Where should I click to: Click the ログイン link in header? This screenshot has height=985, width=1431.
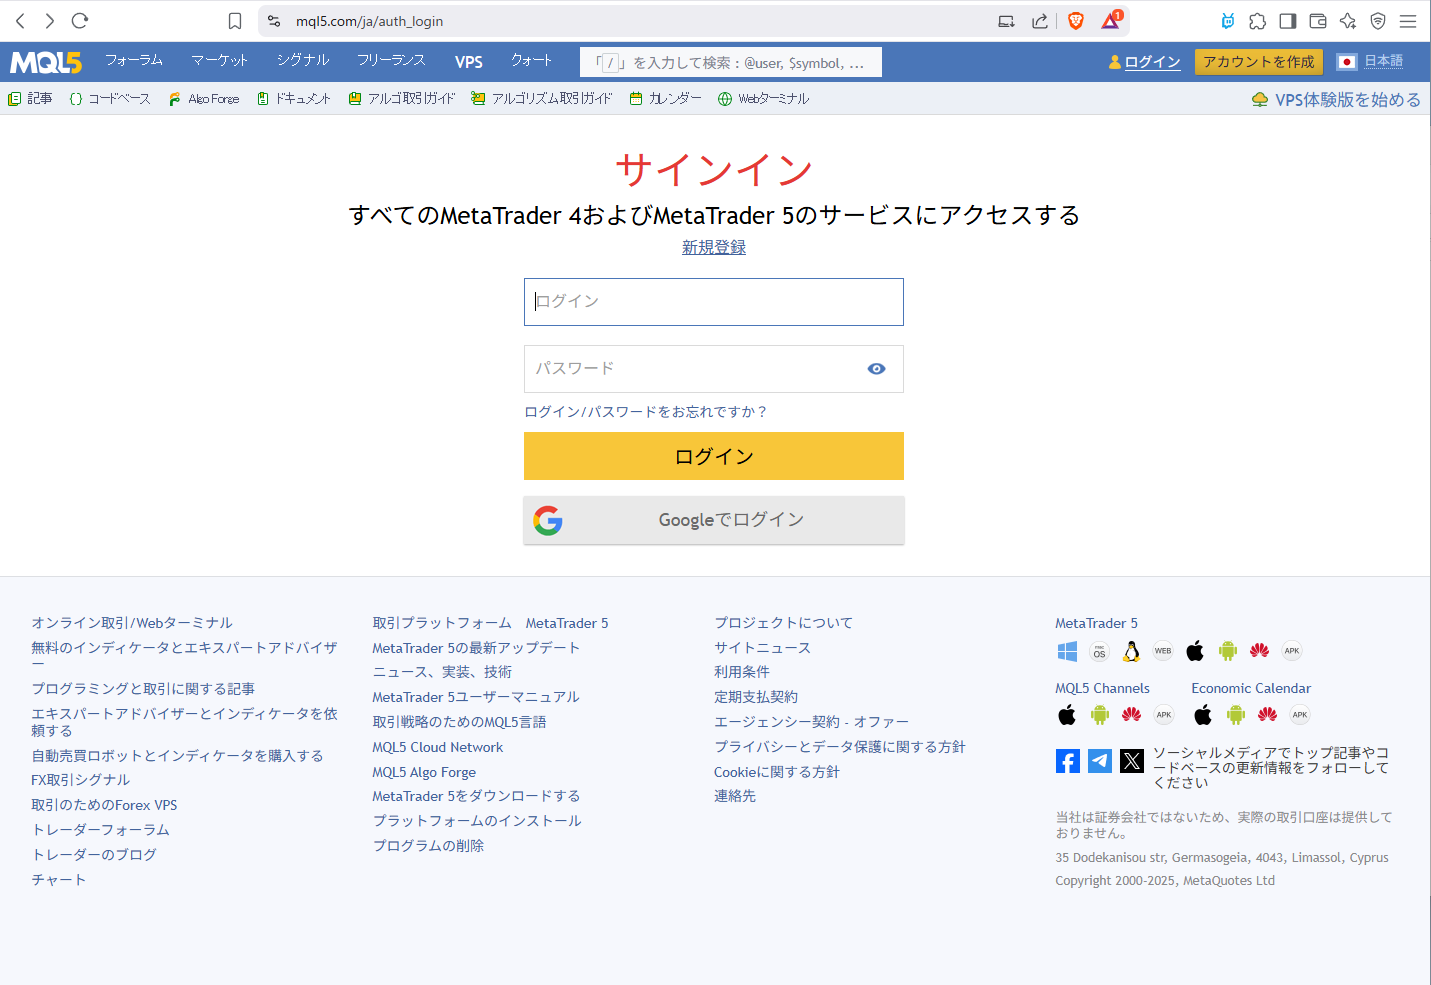(x=1152, y=62)
